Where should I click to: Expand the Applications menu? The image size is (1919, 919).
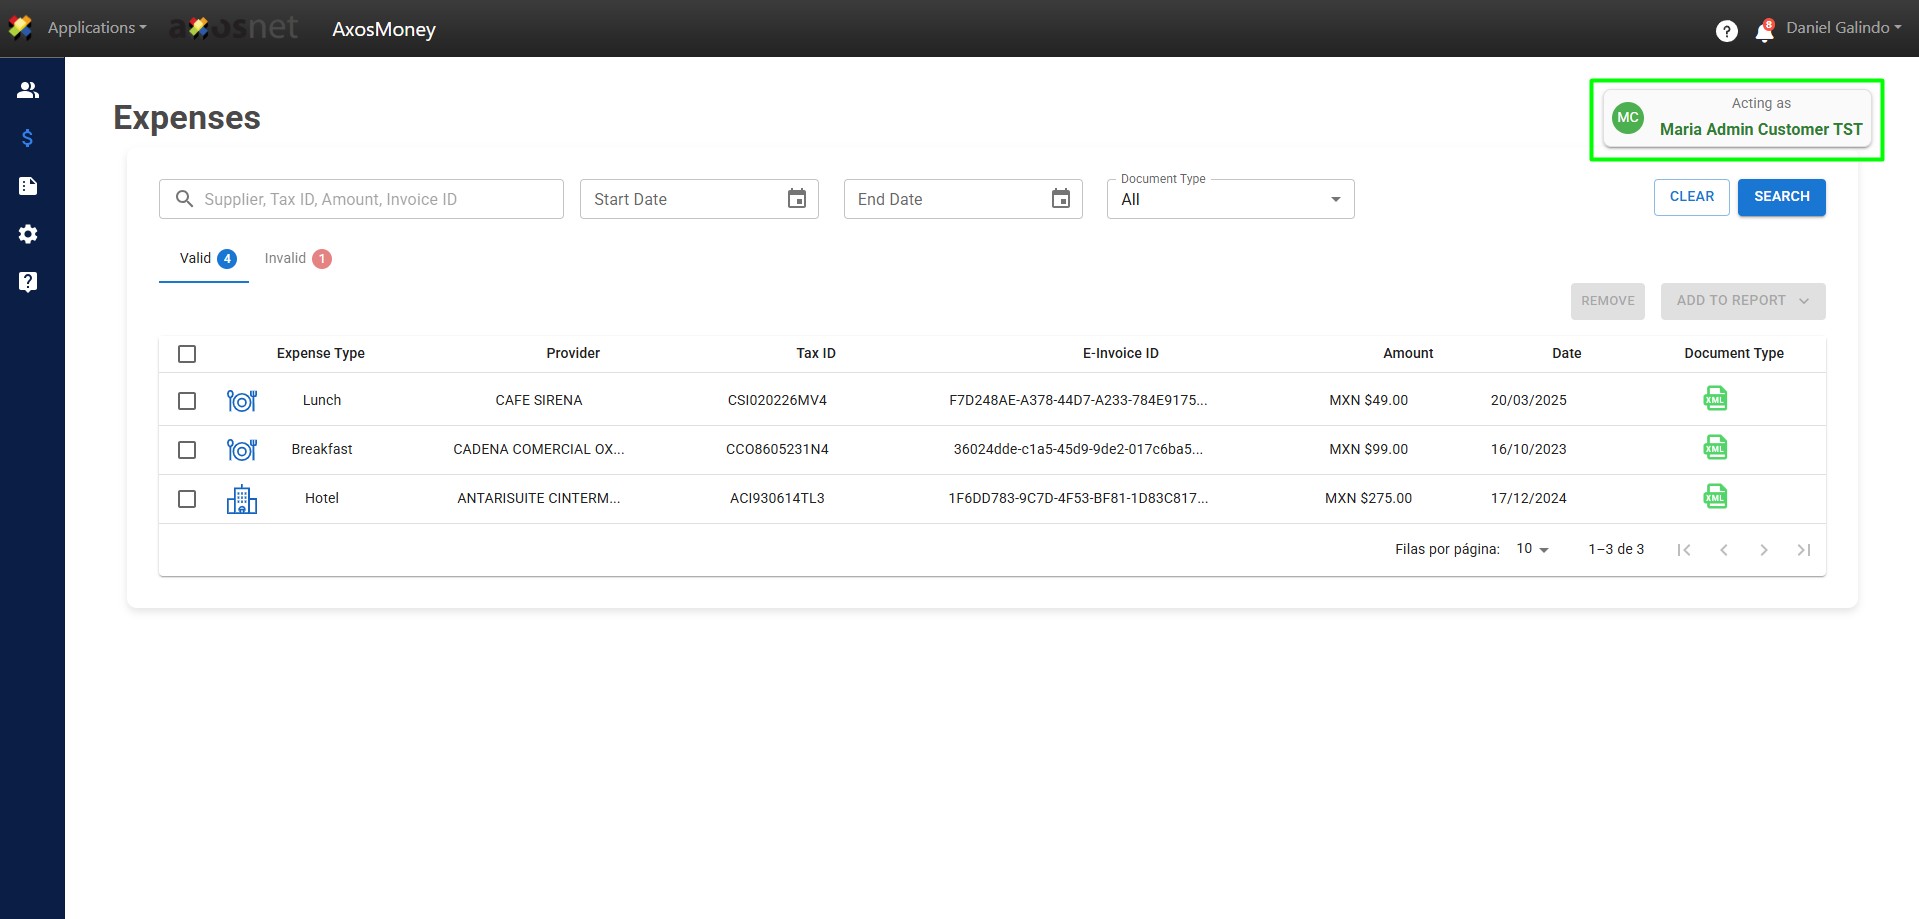[x=96, y=28]
